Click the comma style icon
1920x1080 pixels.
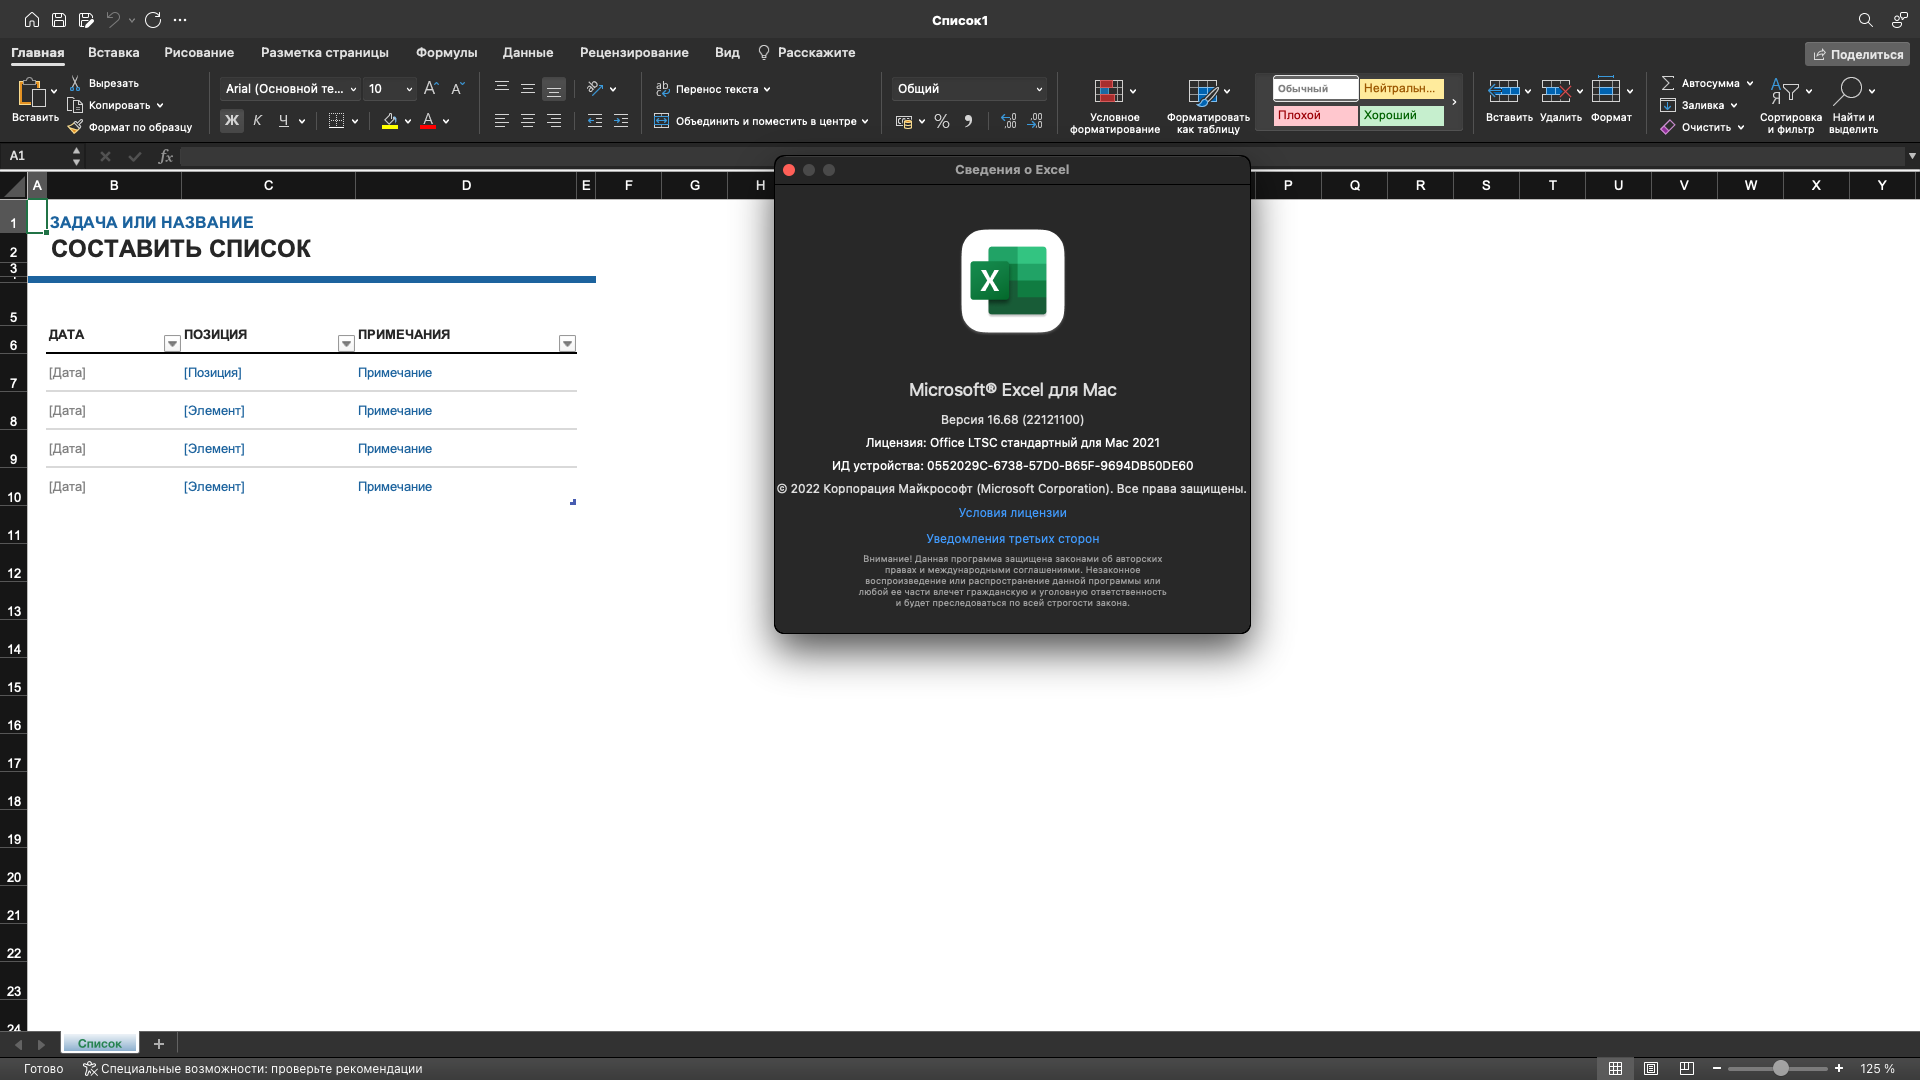click(968, 121)
